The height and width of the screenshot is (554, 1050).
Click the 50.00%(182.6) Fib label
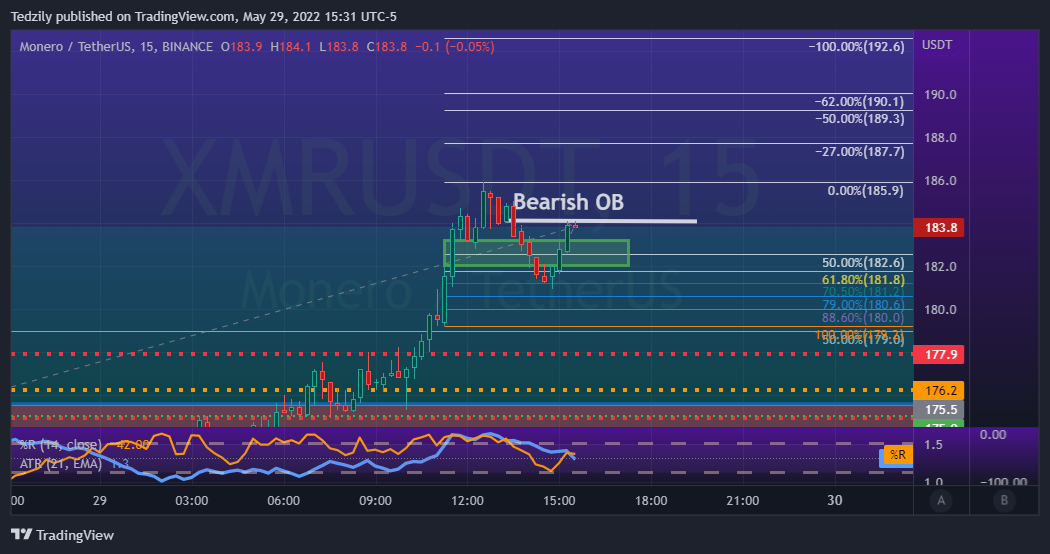click(x=863, y=263)
